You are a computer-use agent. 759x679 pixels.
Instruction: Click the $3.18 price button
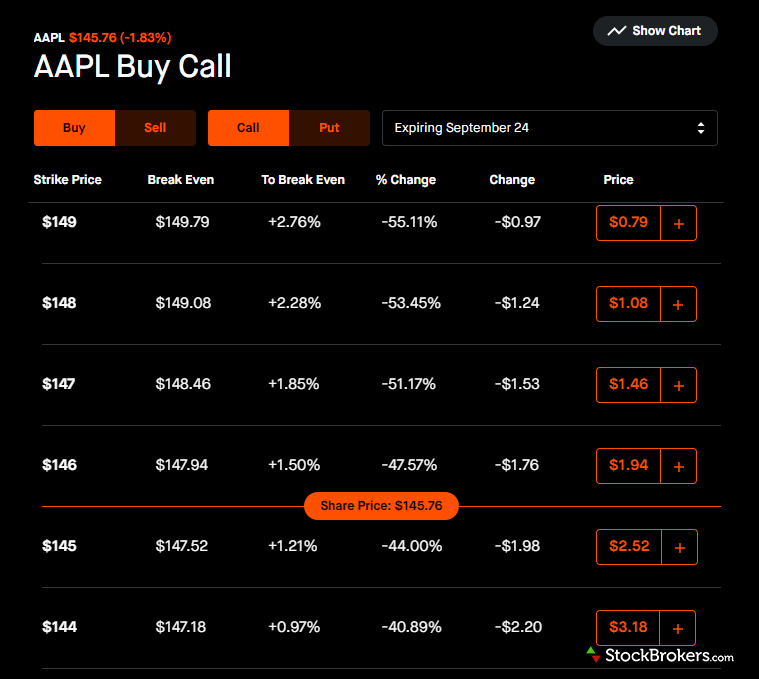pyautogui.click(x=628, y=627)
